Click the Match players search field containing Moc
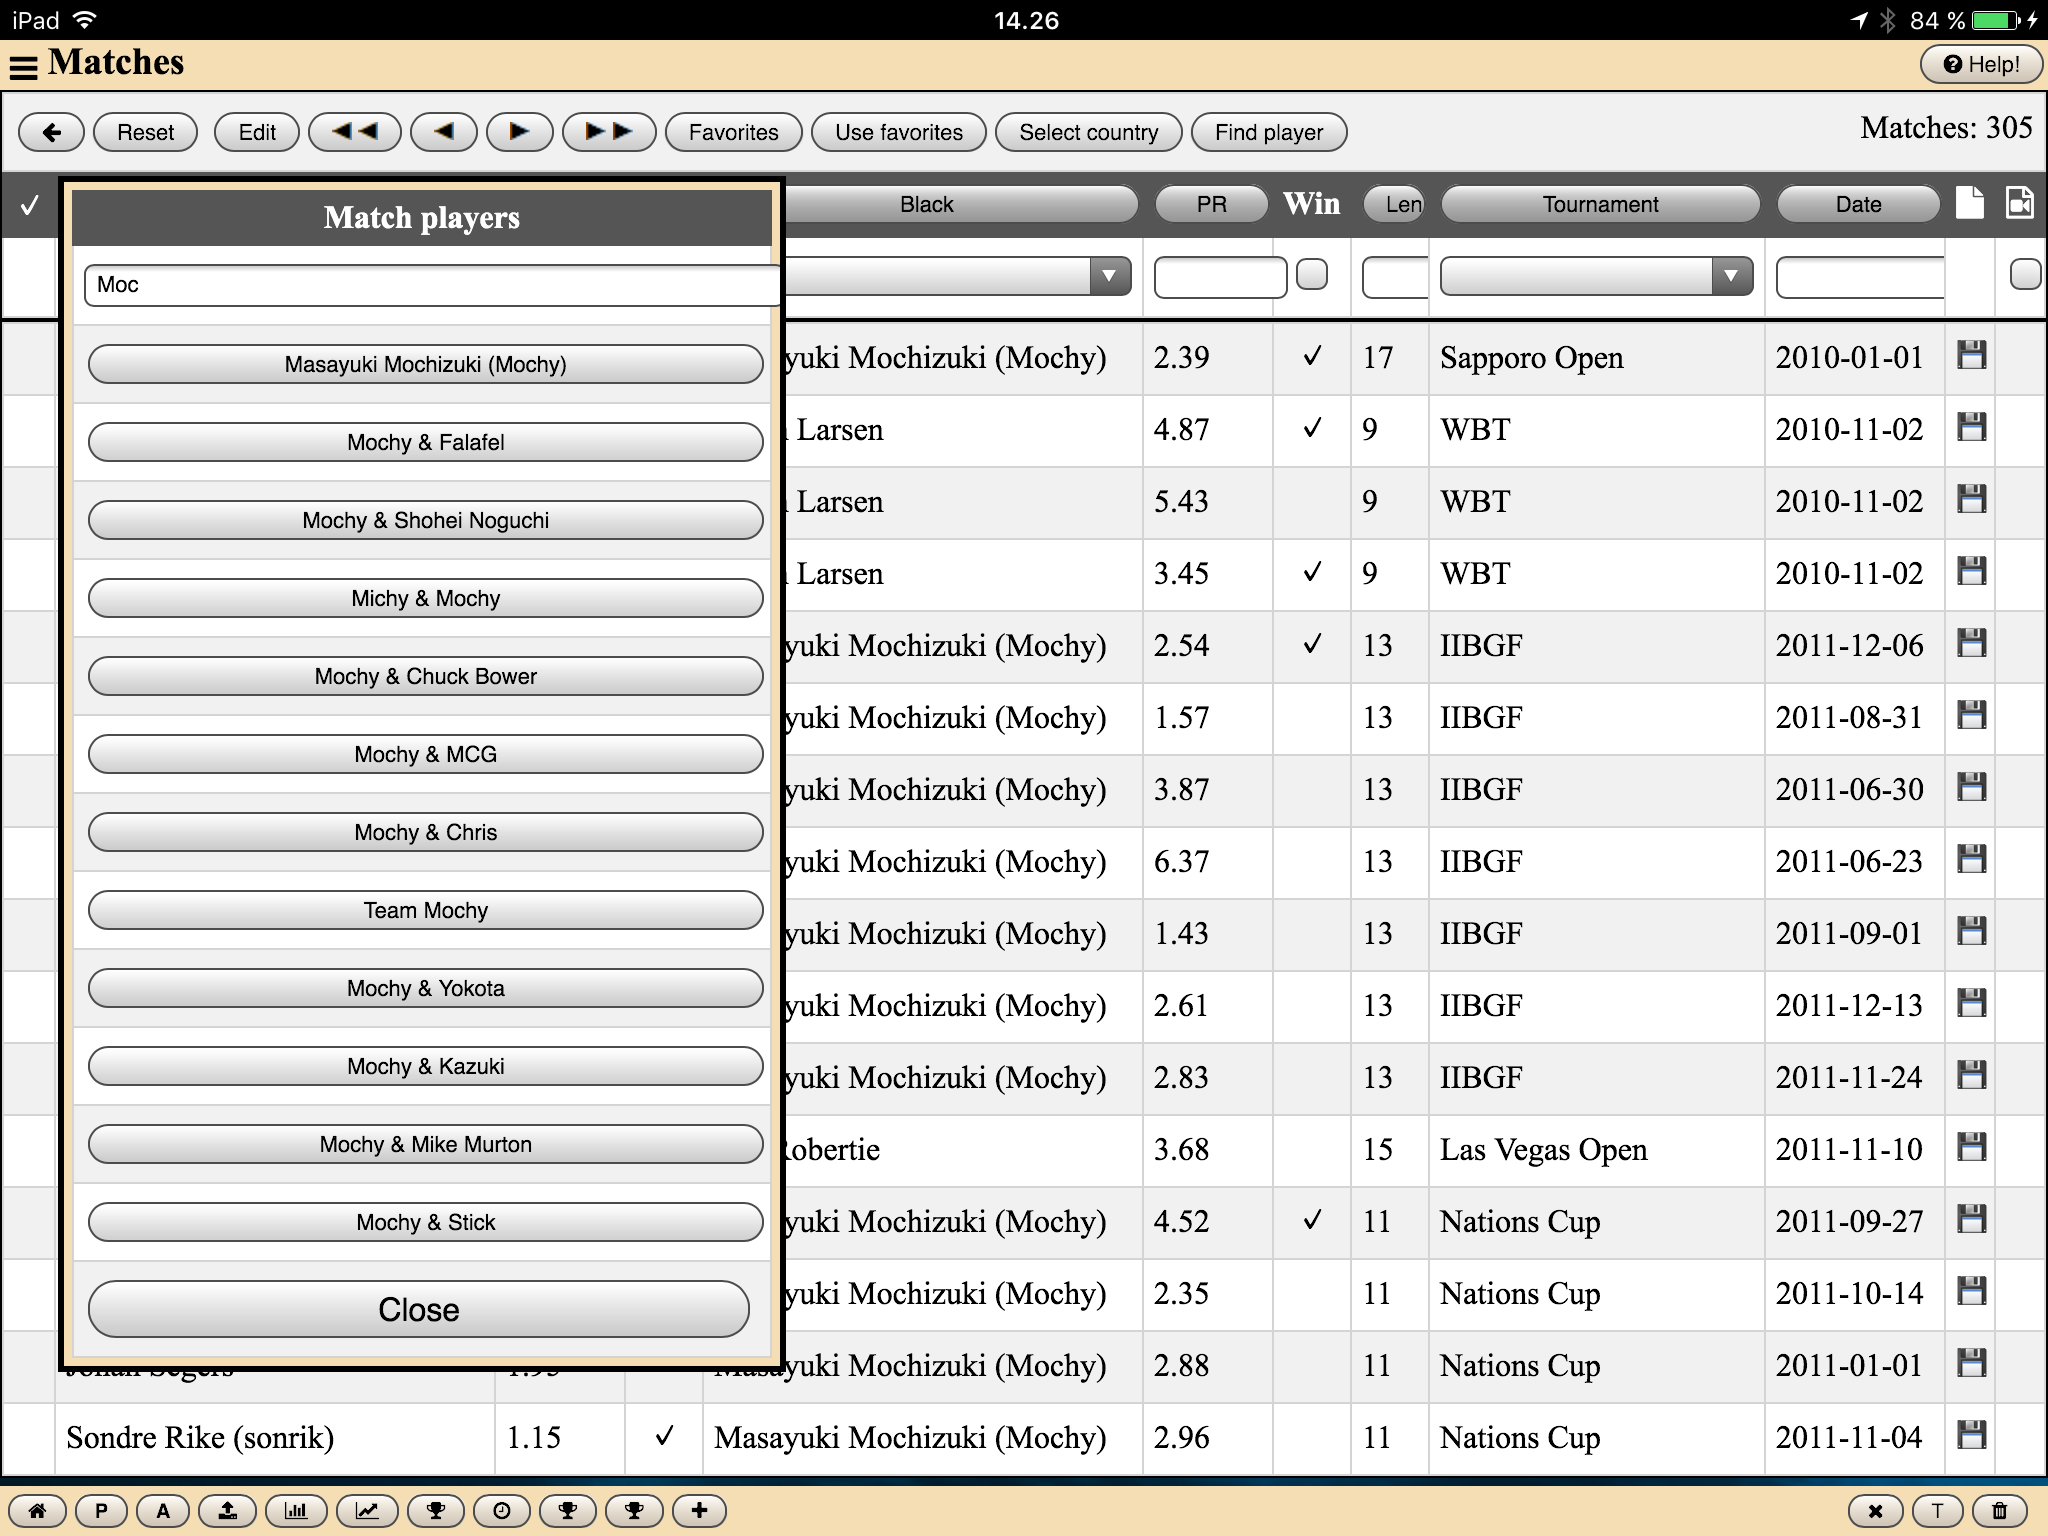This screenshot has width=2048, height=1536. click(x=432, y=285)
